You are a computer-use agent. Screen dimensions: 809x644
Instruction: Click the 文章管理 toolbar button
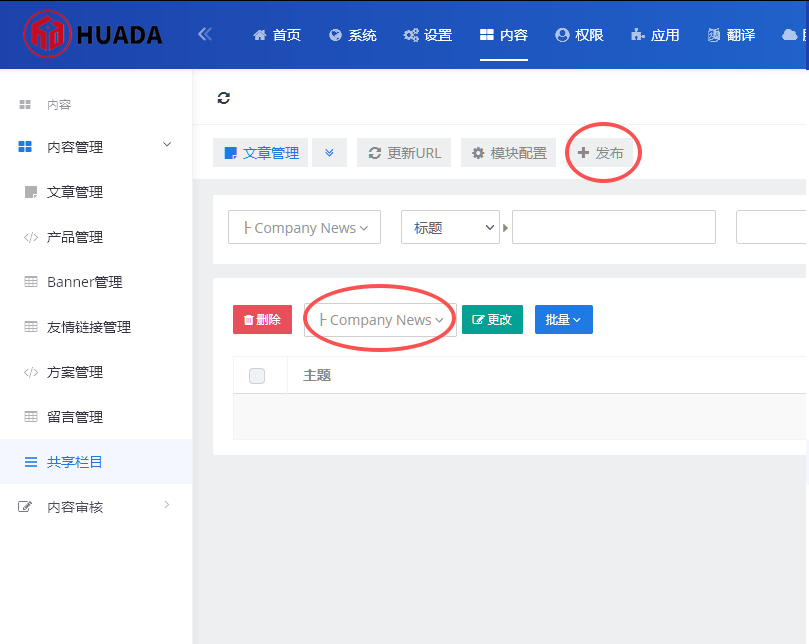[261, 153]
